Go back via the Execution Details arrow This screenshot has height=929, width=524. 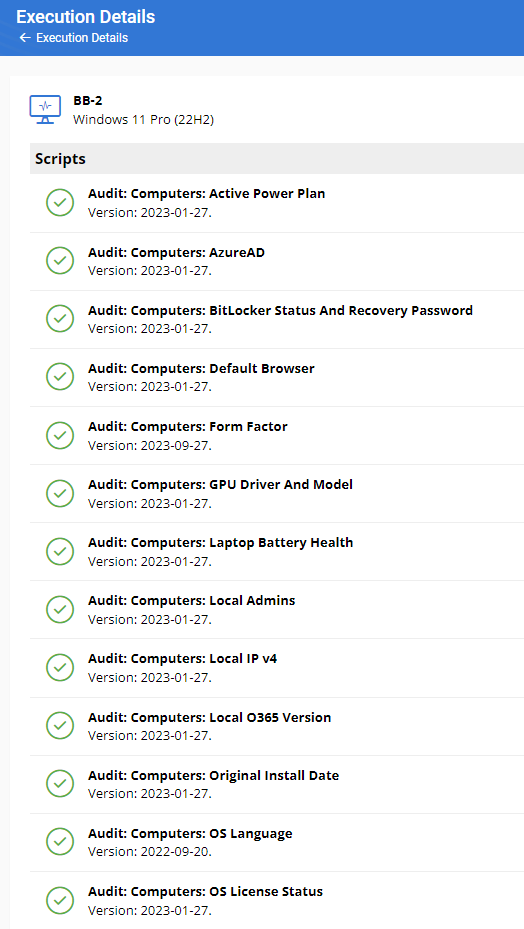[x=24, y=38]
